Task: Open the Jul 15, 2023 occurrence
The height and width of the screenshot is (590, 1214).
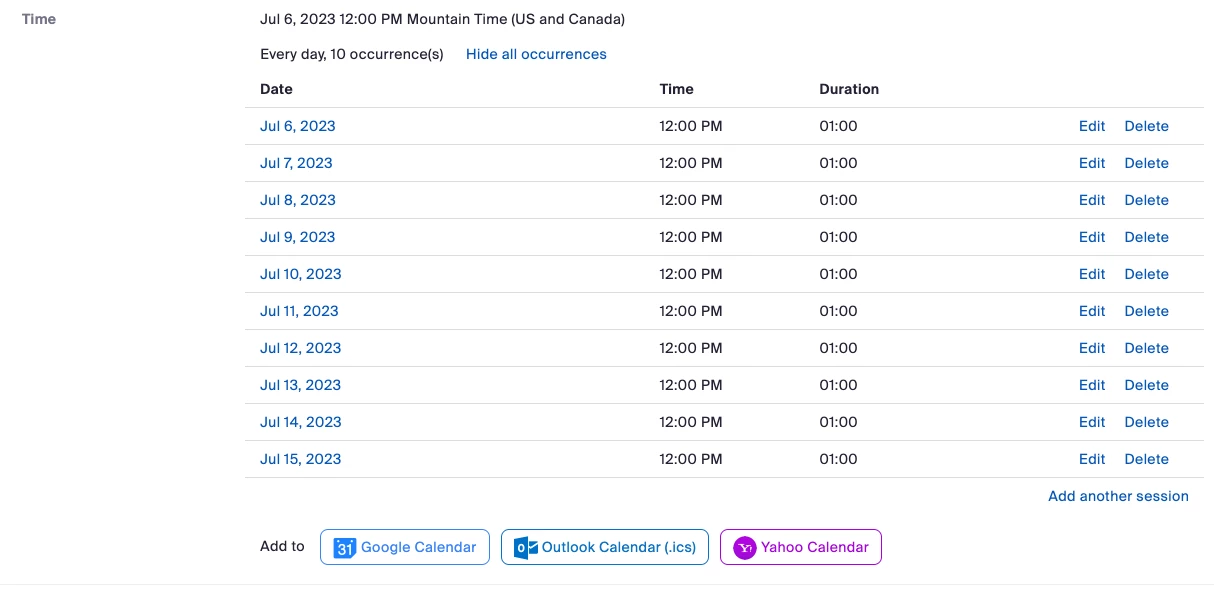Action: click(x=301, y=459)
